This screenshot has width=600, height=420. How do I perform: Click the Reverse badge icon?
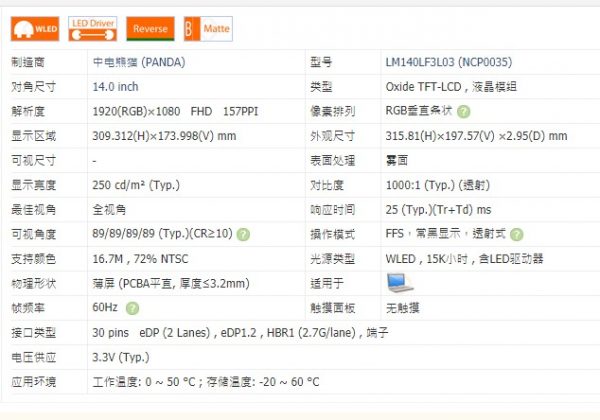pyautogui.click(x=150, y=29)
